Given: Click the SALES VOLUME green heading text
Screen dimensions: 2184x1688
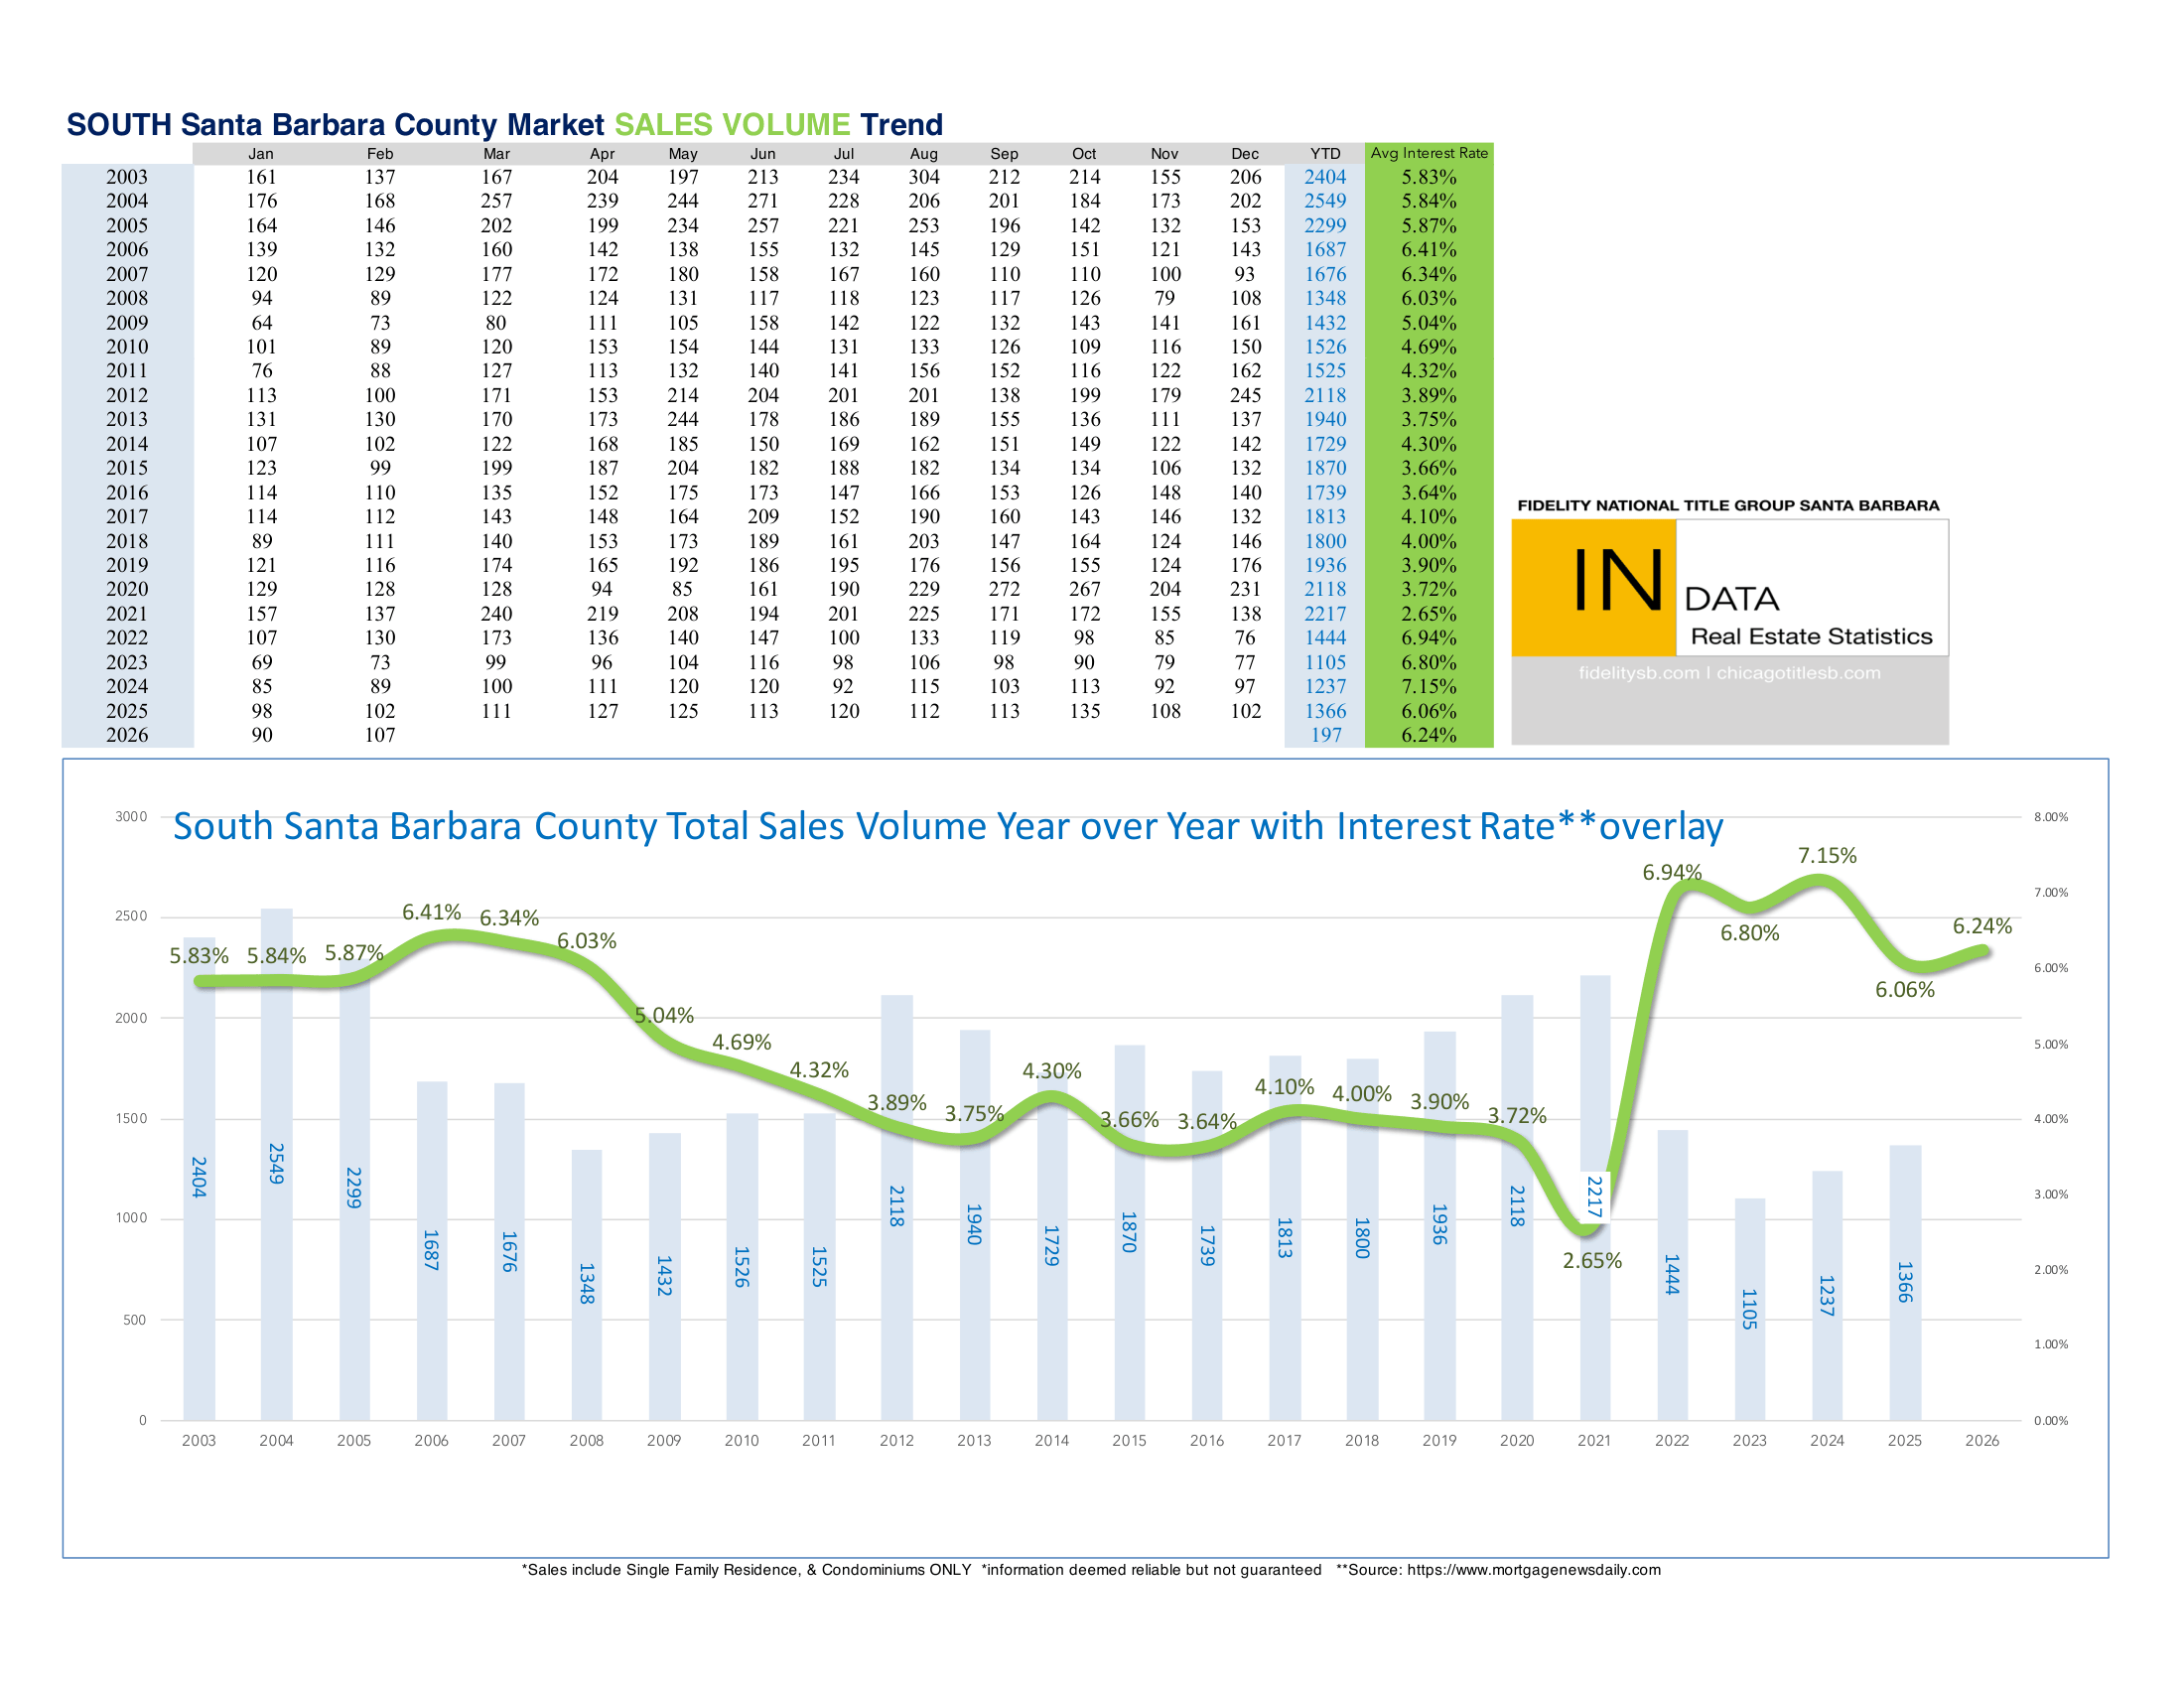Looking at the screenshot, I should pyautogui.click(x=731, y=125).
